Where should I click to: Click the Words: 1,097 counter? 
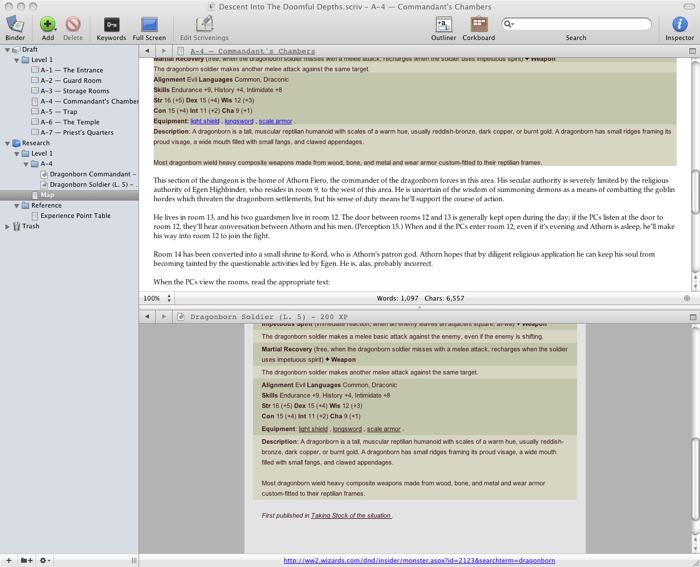[397, 298]
